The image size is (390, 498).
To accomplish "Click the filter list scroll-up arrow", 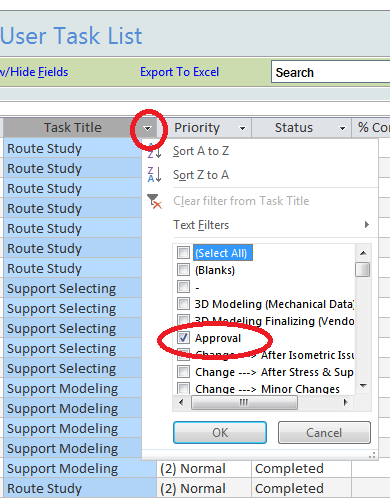I will [x=363, y=253].
